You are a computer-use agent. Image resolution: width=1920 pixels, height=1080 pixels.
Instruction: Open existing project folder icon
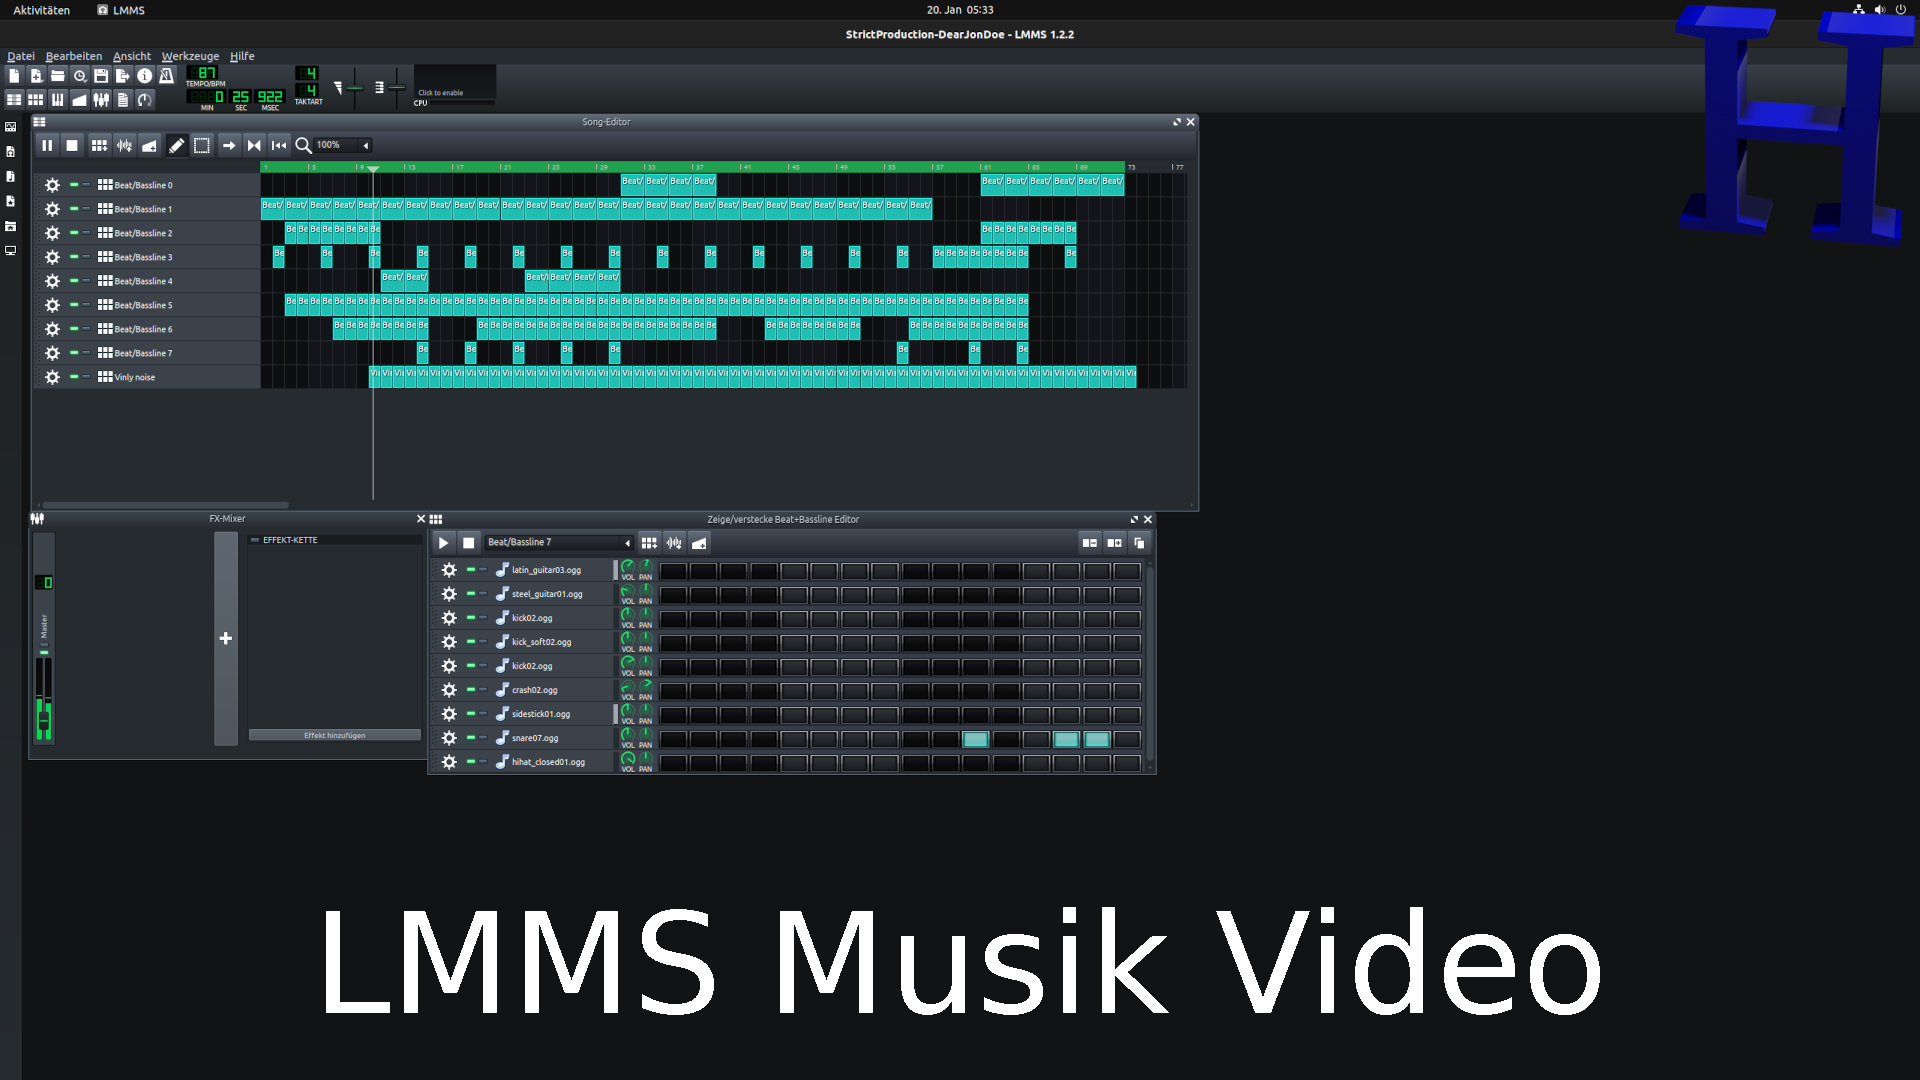point(58,76)
